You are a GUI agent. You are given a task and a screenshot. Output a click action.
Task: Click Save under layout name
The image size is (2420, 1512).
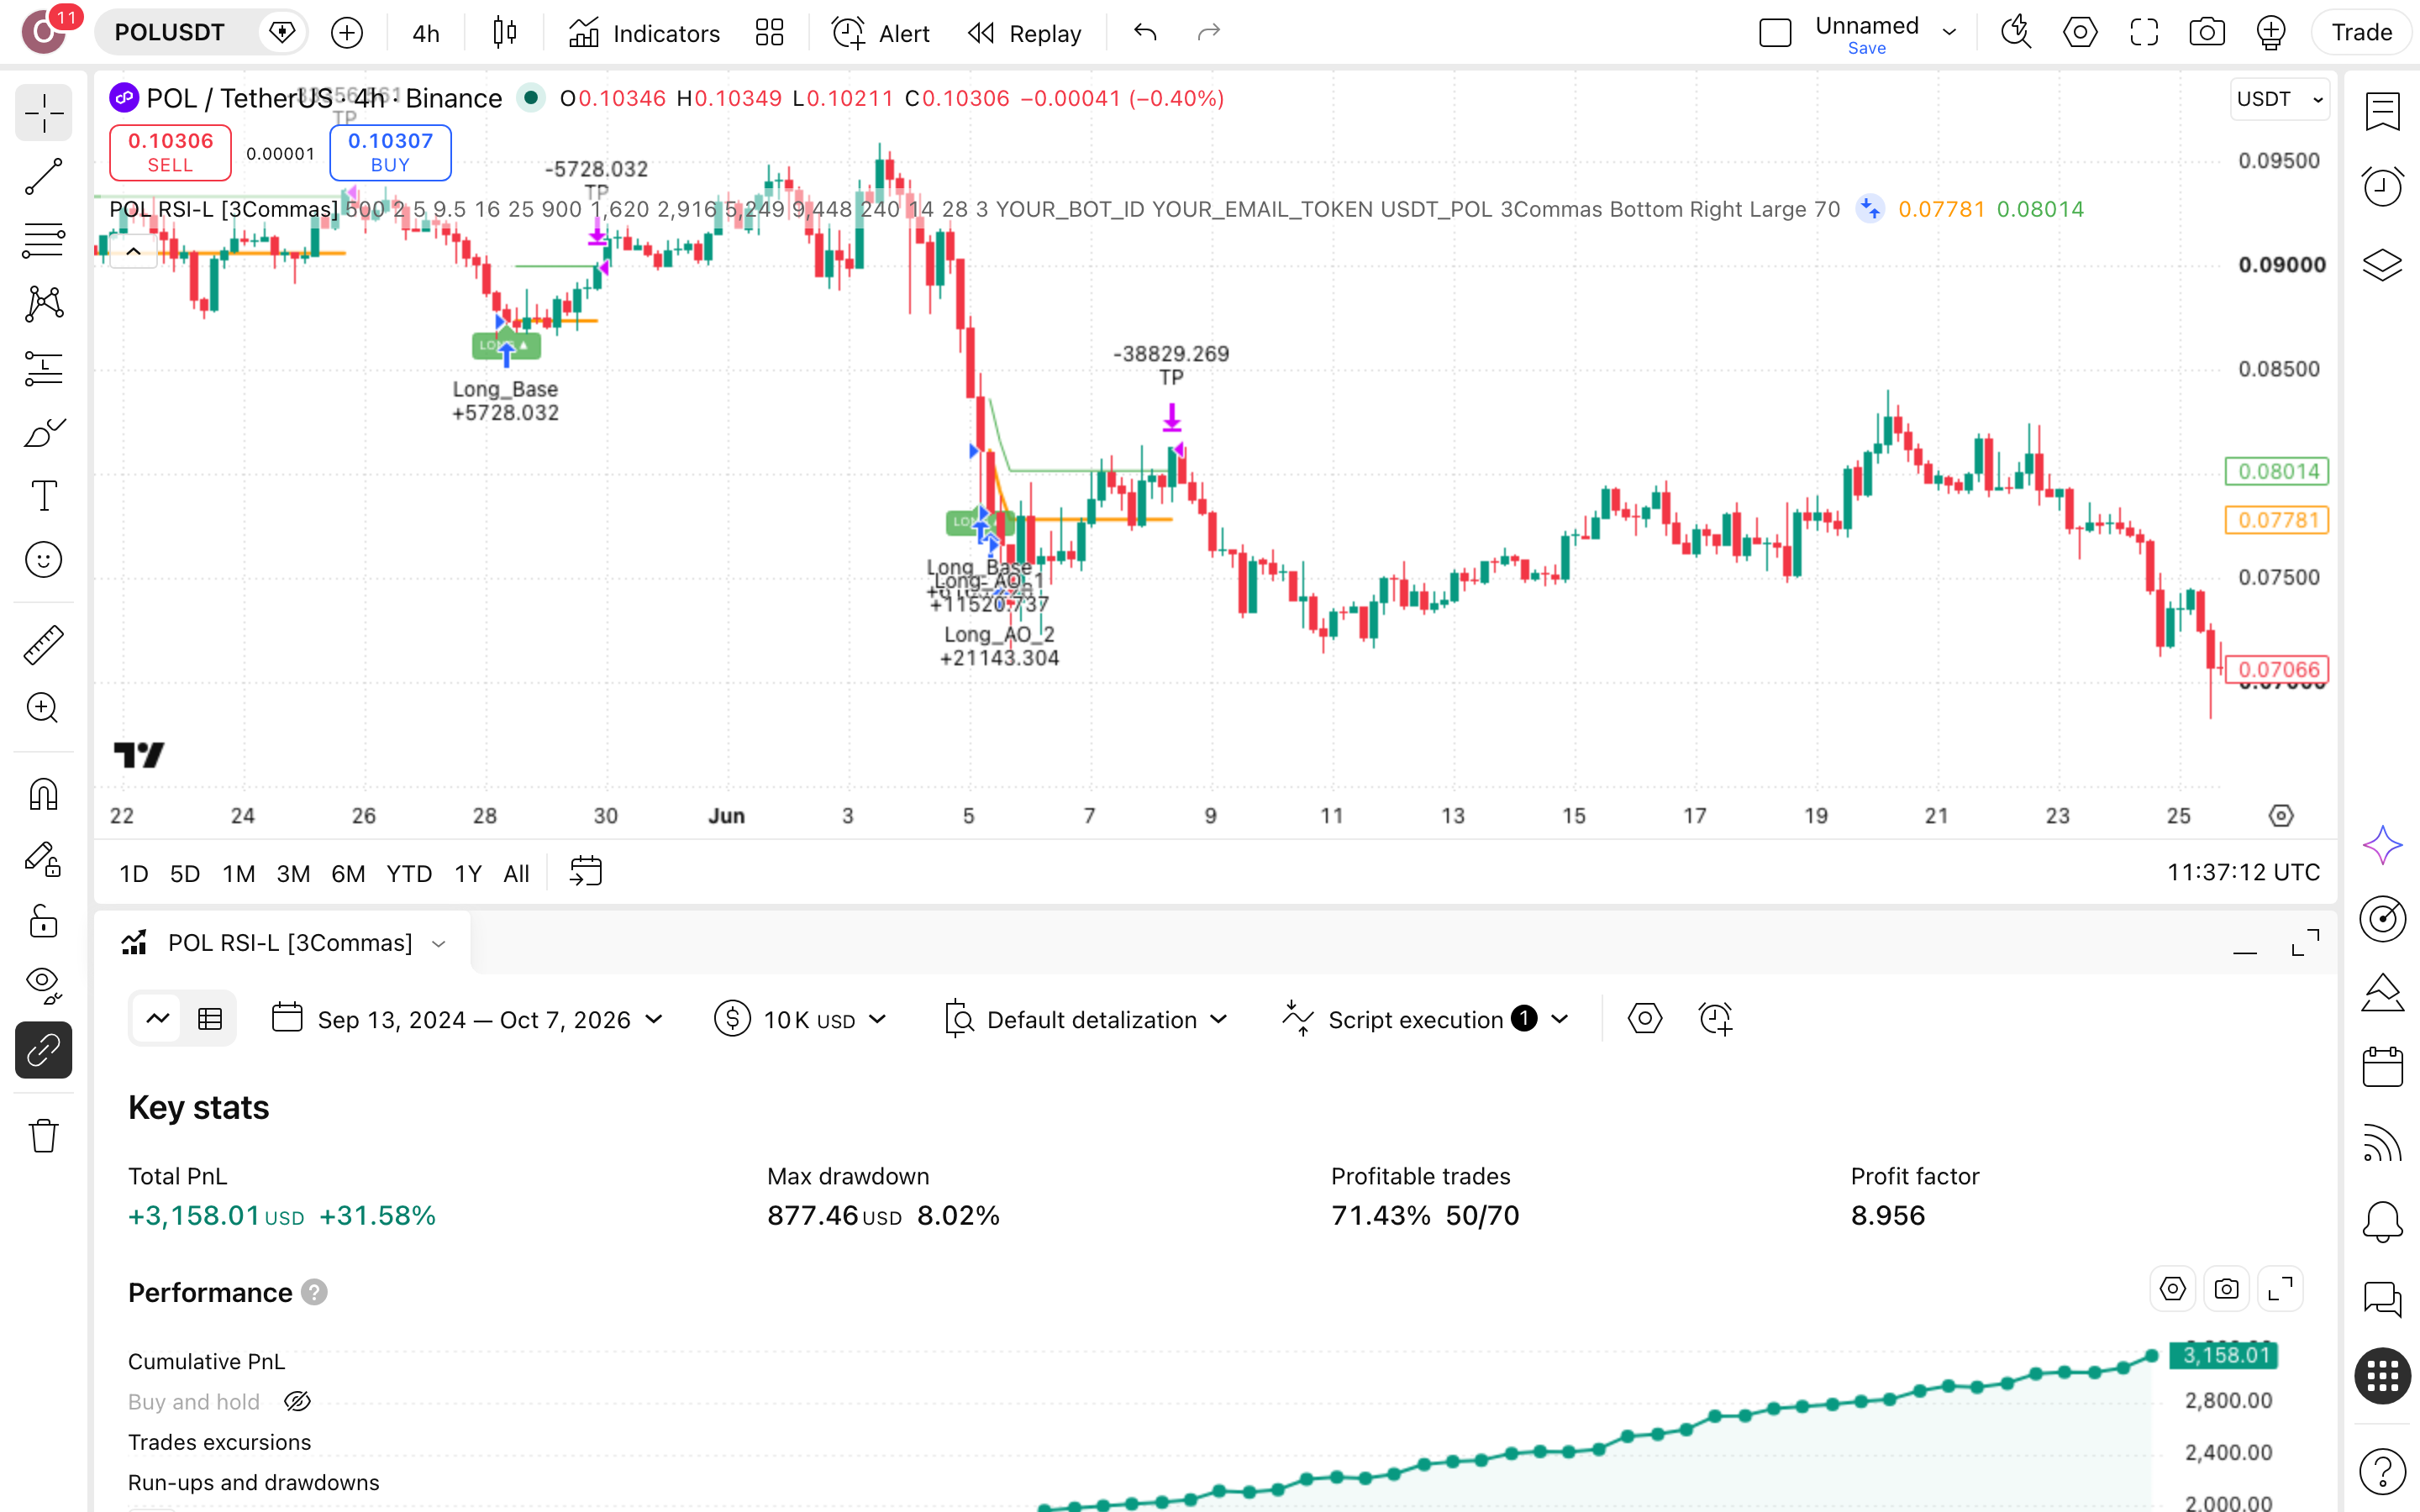[1866, 48]
